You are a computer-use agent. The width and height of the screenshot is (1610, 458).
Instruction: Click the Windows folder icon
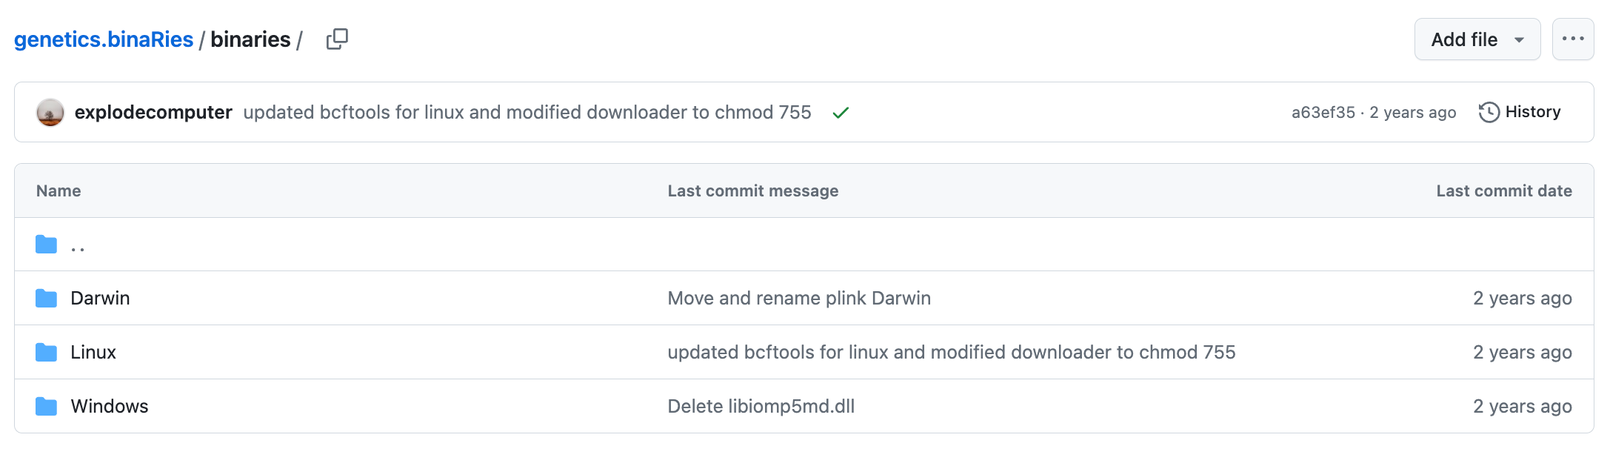click(x=46, y=406)
